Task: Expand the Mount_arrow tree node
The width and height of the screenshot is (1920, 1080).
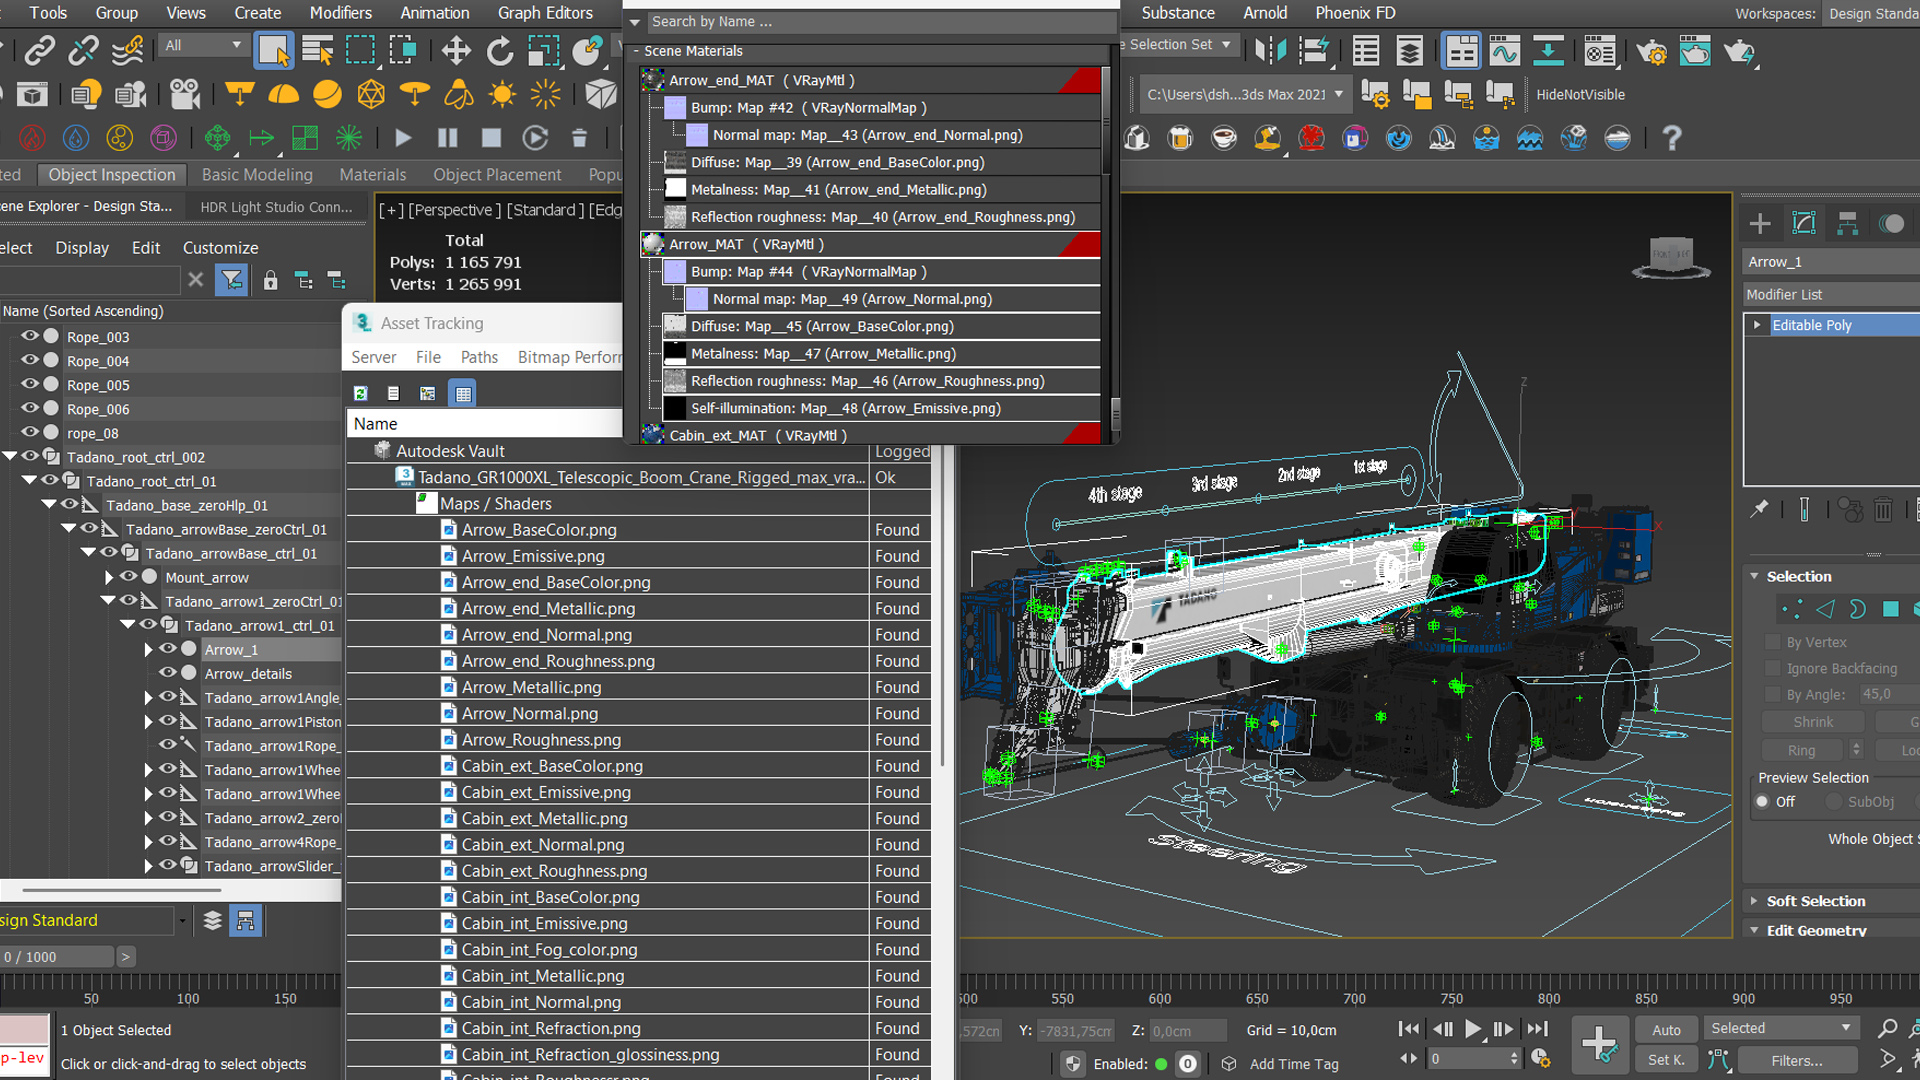Action: point(109,577)
